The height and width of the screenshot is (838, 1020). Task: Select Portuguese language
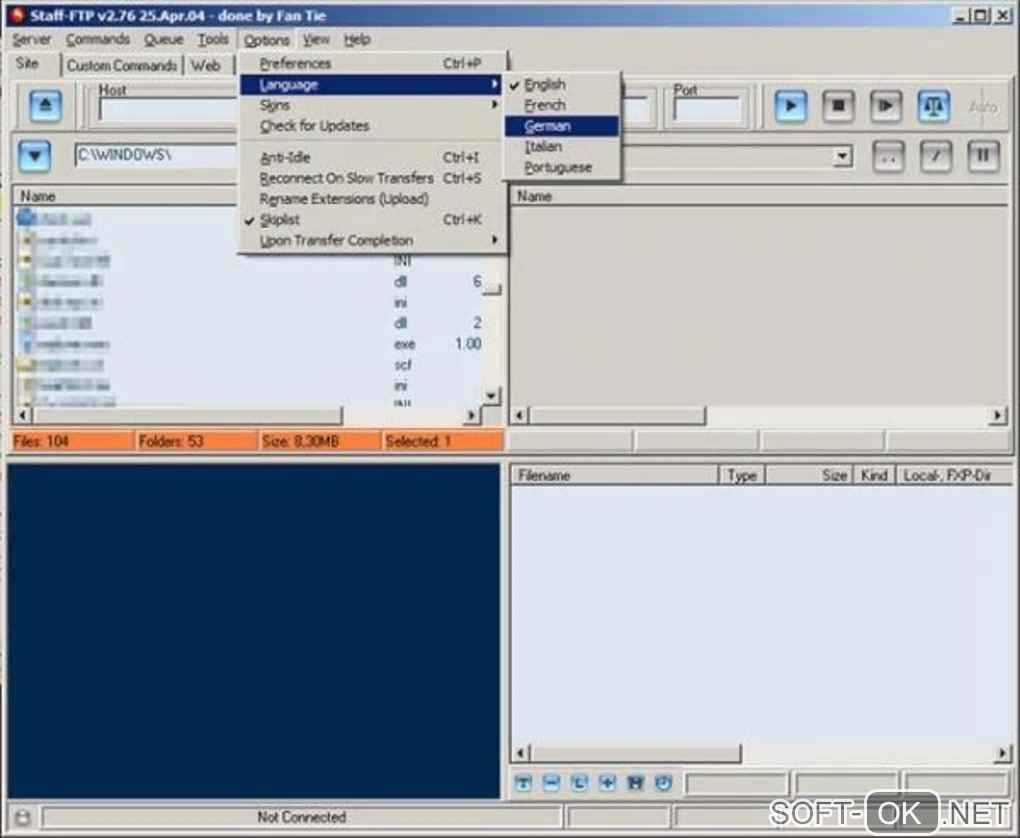(561, 168)
